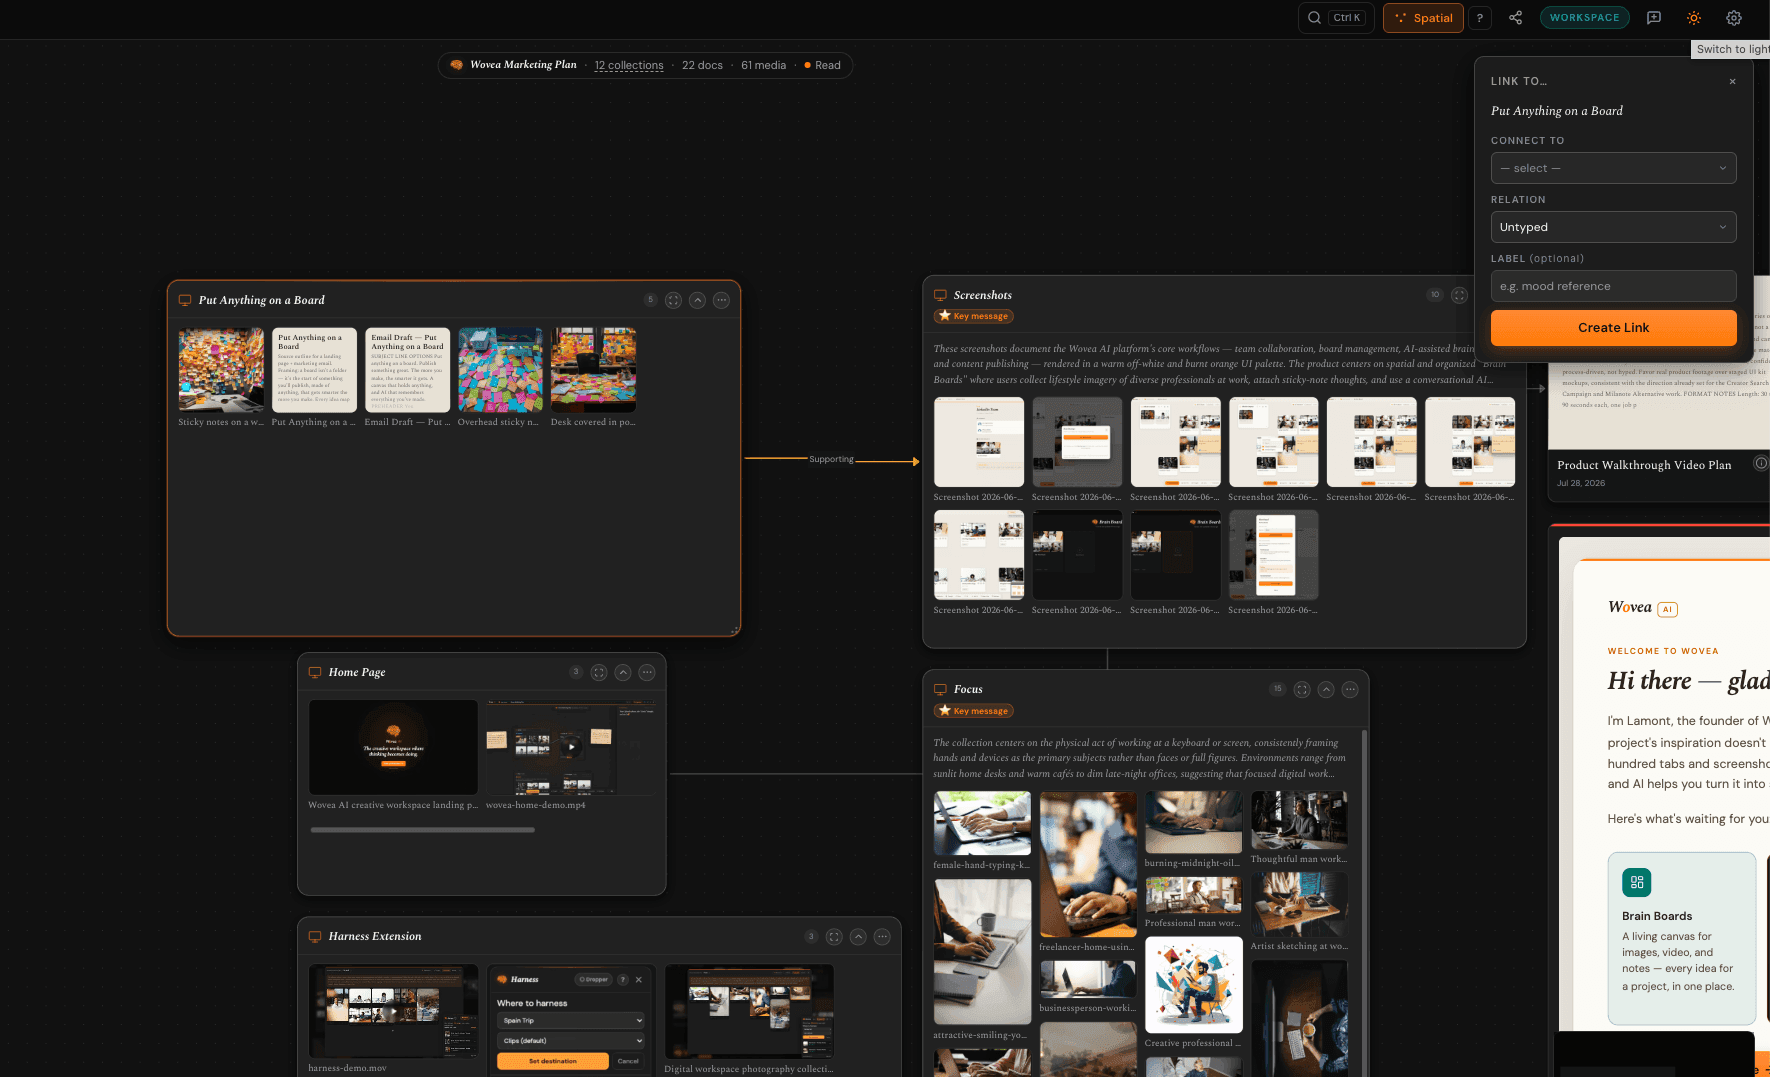Viewport: 1770px width, 1077px height.
Task: Click the 61 media count
Action: pyautogui.click(x=763, y=65)
